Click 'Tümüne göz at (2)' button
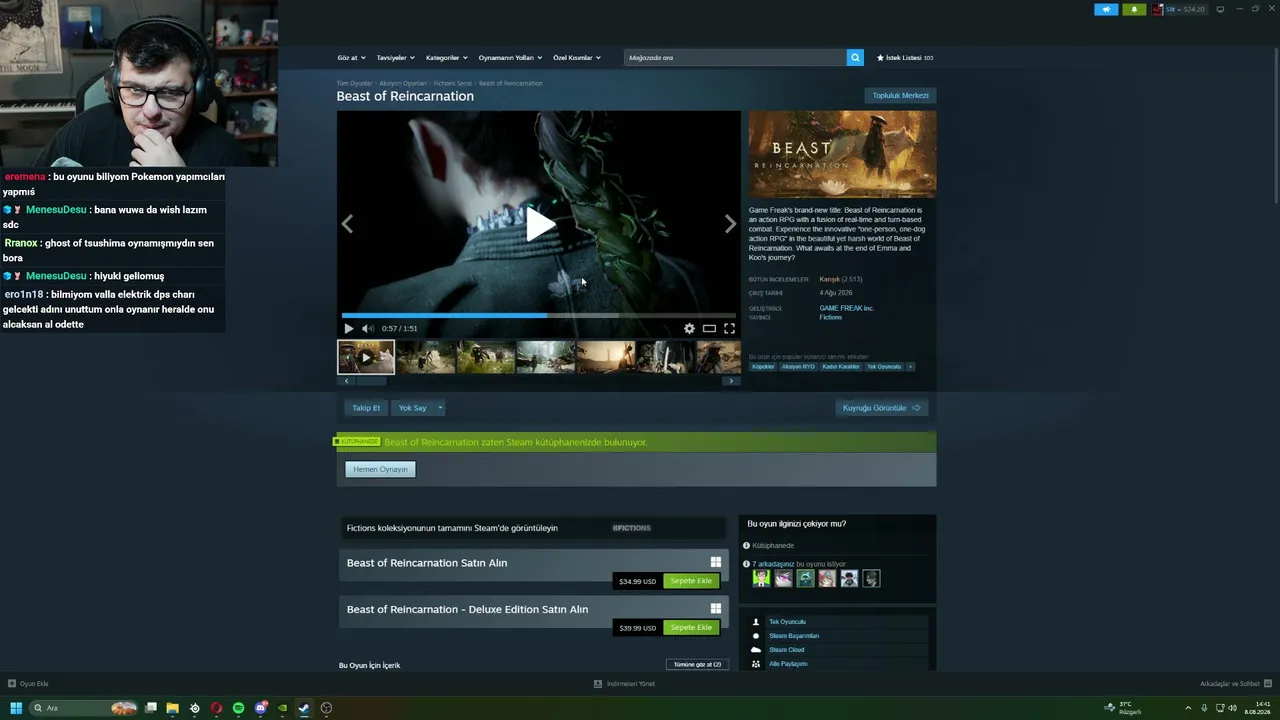Image resolution: width=1280 pixels, height=720 pixels. pos(697,665)
